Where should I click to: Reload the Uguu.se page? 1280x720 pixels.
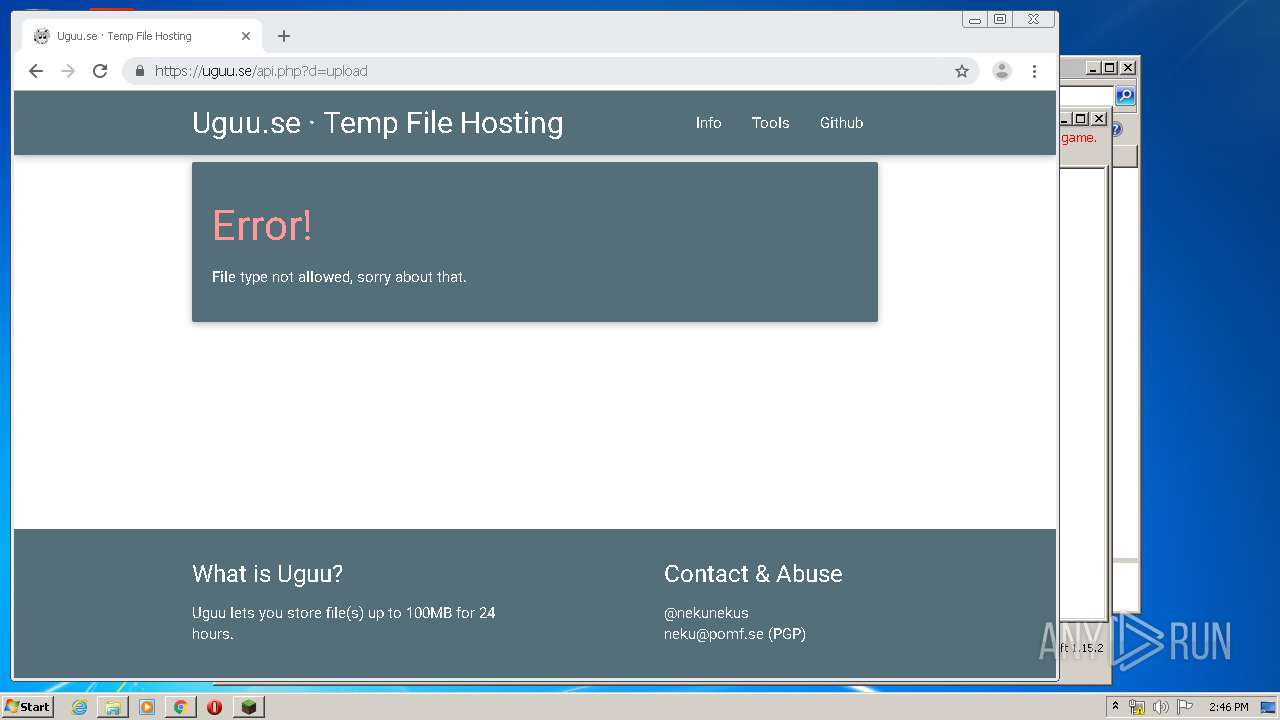point(100,71)
